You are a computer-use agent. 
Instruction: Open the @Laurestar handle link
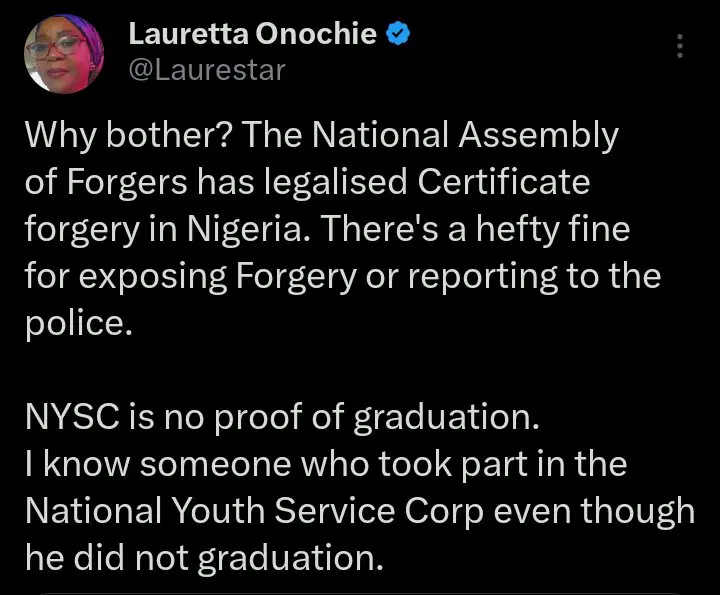pyautogui.click(x=207, y=70)
